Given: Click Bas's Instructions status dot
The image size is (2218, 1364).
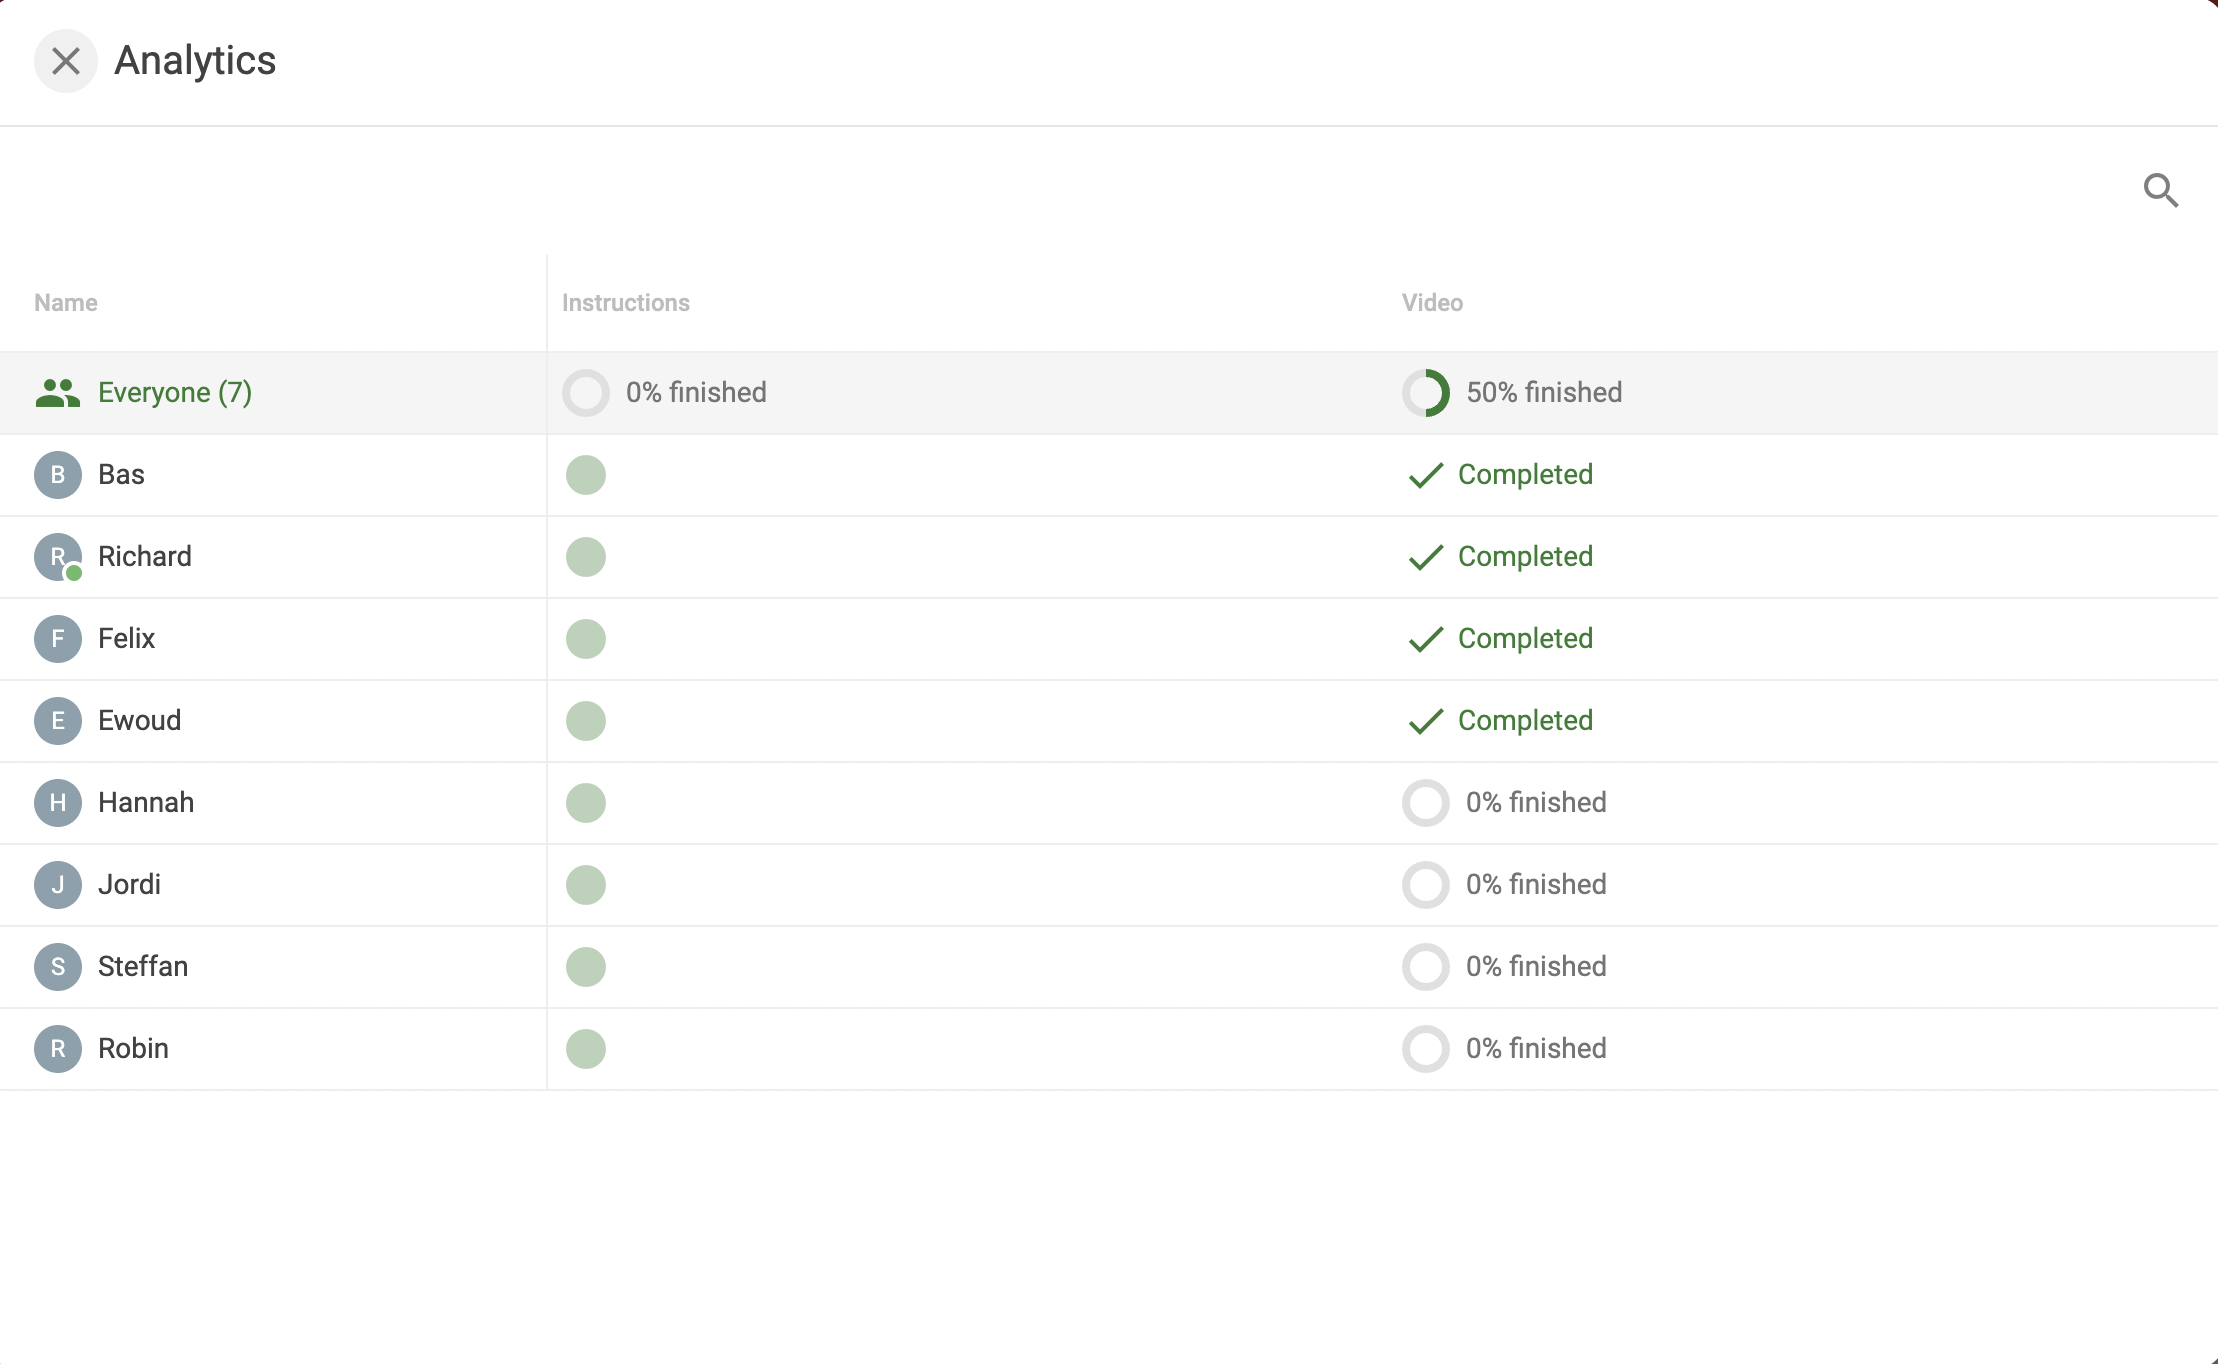Looking at the screenshot, I should pos(586,475).
